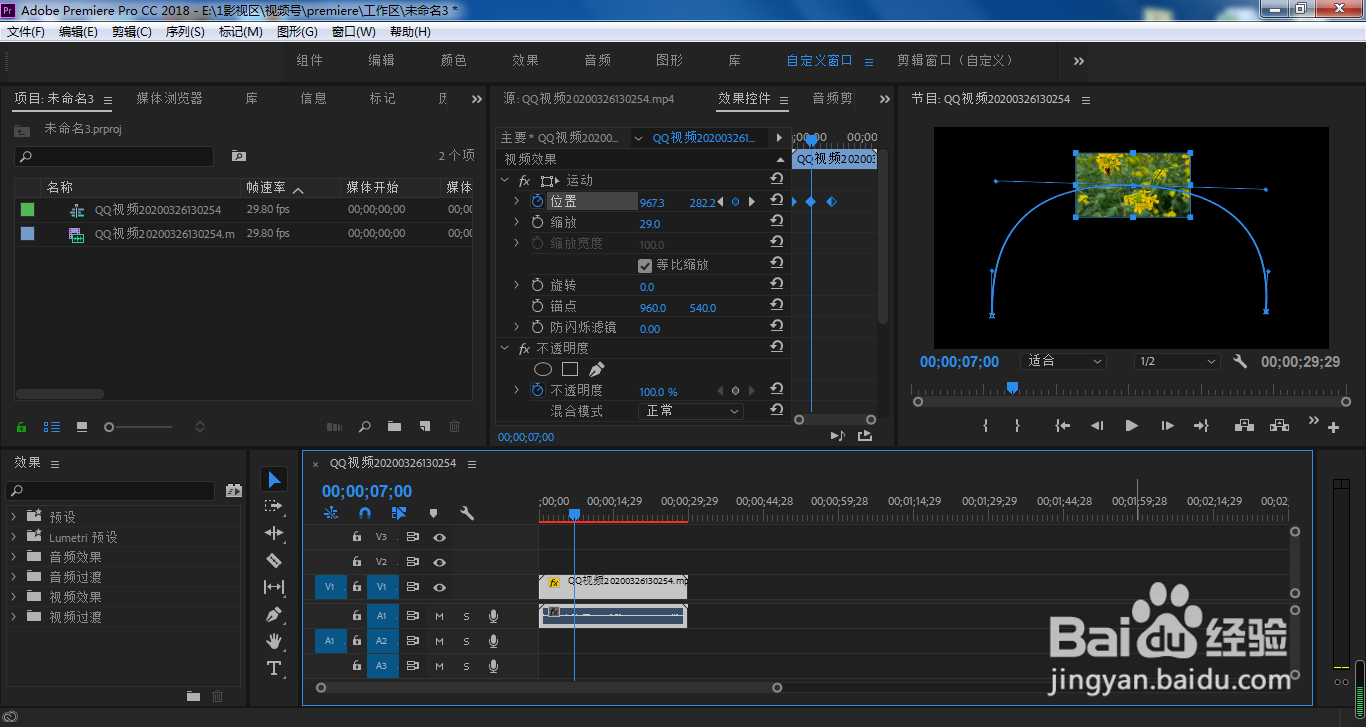1366x727 pixels.
Task: Open 序列(S) menu
Action: pos(185,32)
